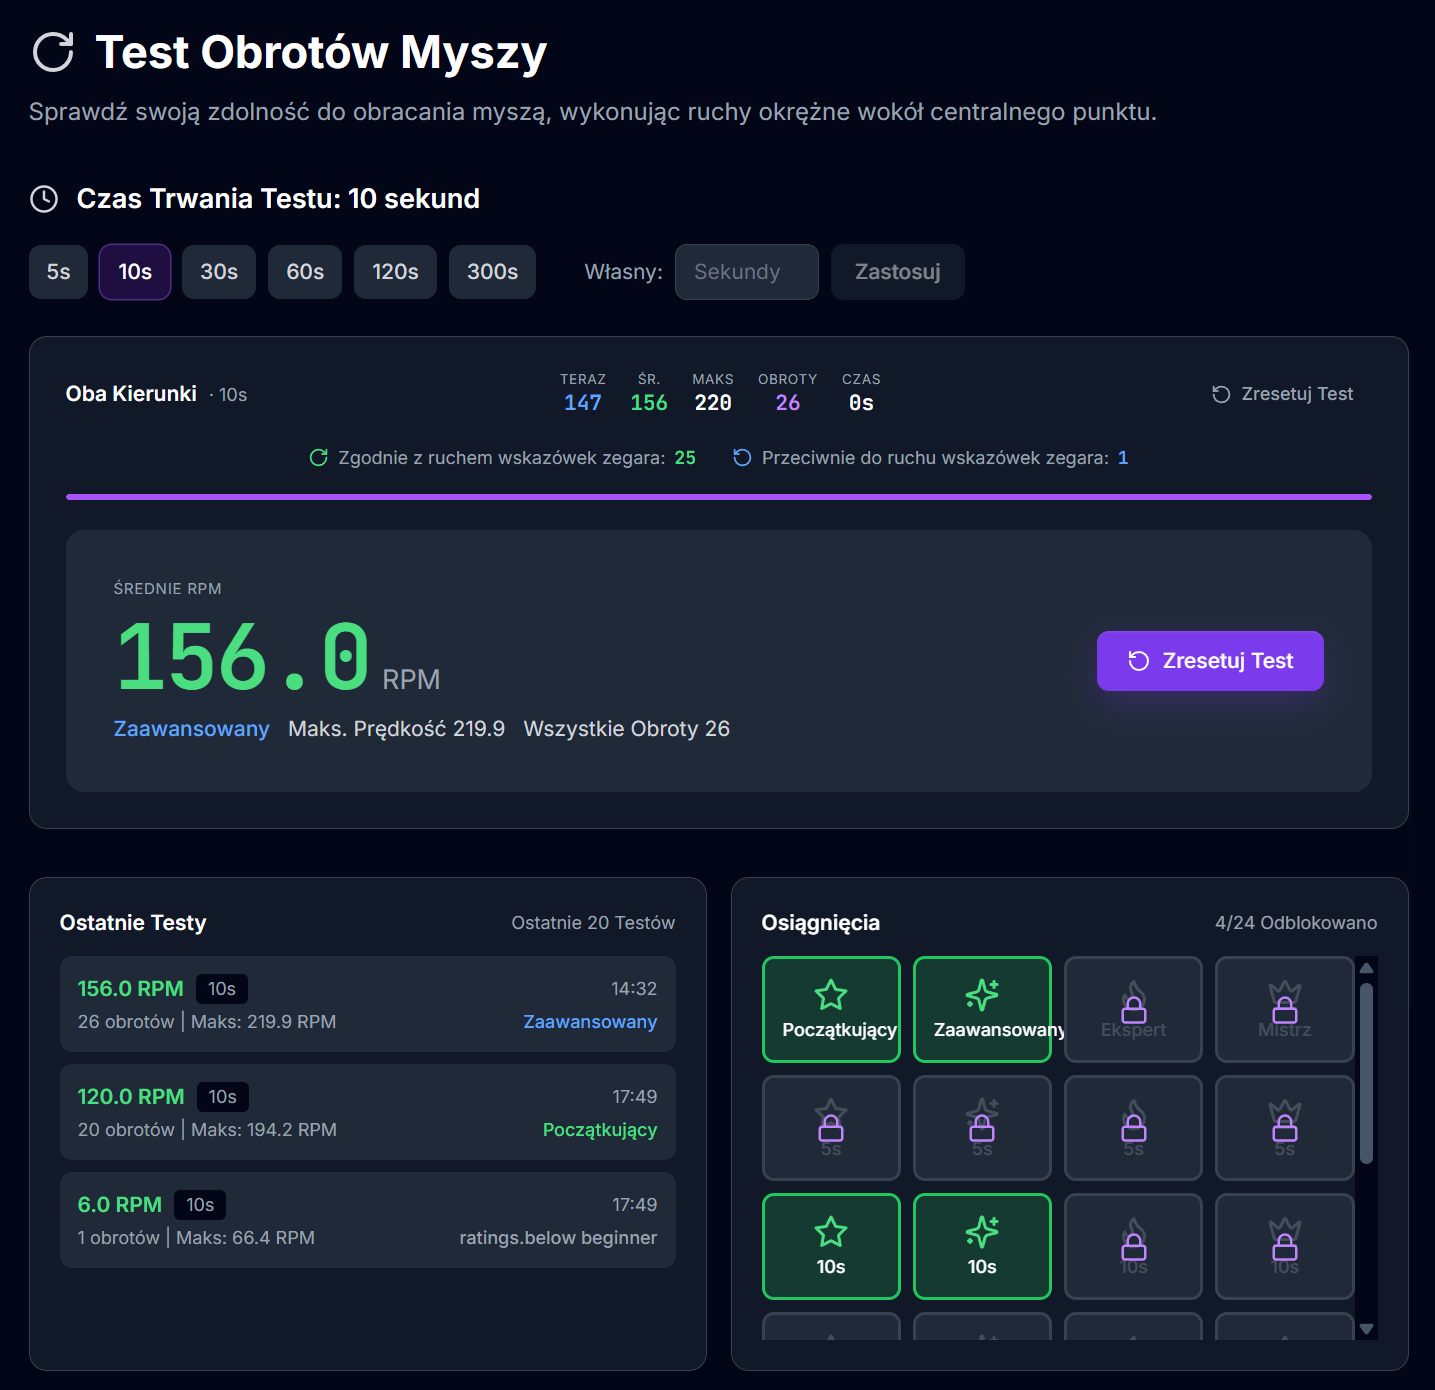Open the Zaawansowany sparkle achievement badge
Image resolution: width=1435 pixels, height=1390 pixels.
[982, 1009]
